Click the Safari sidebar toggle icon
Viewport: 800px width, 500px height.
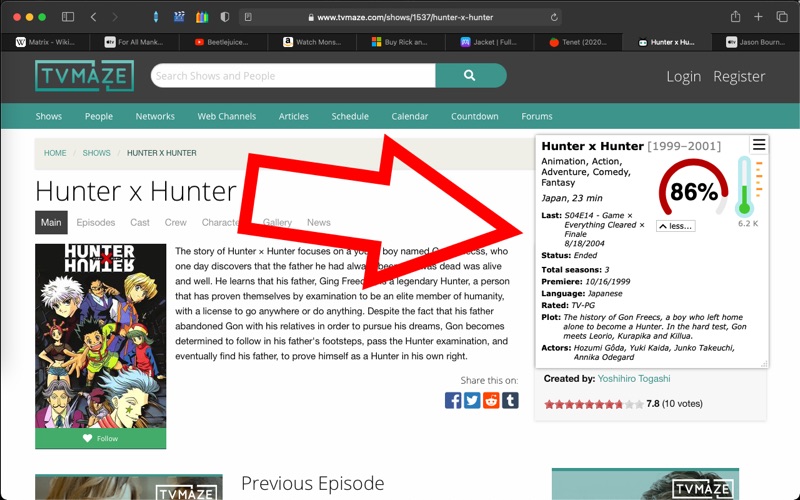click(68, 17)
